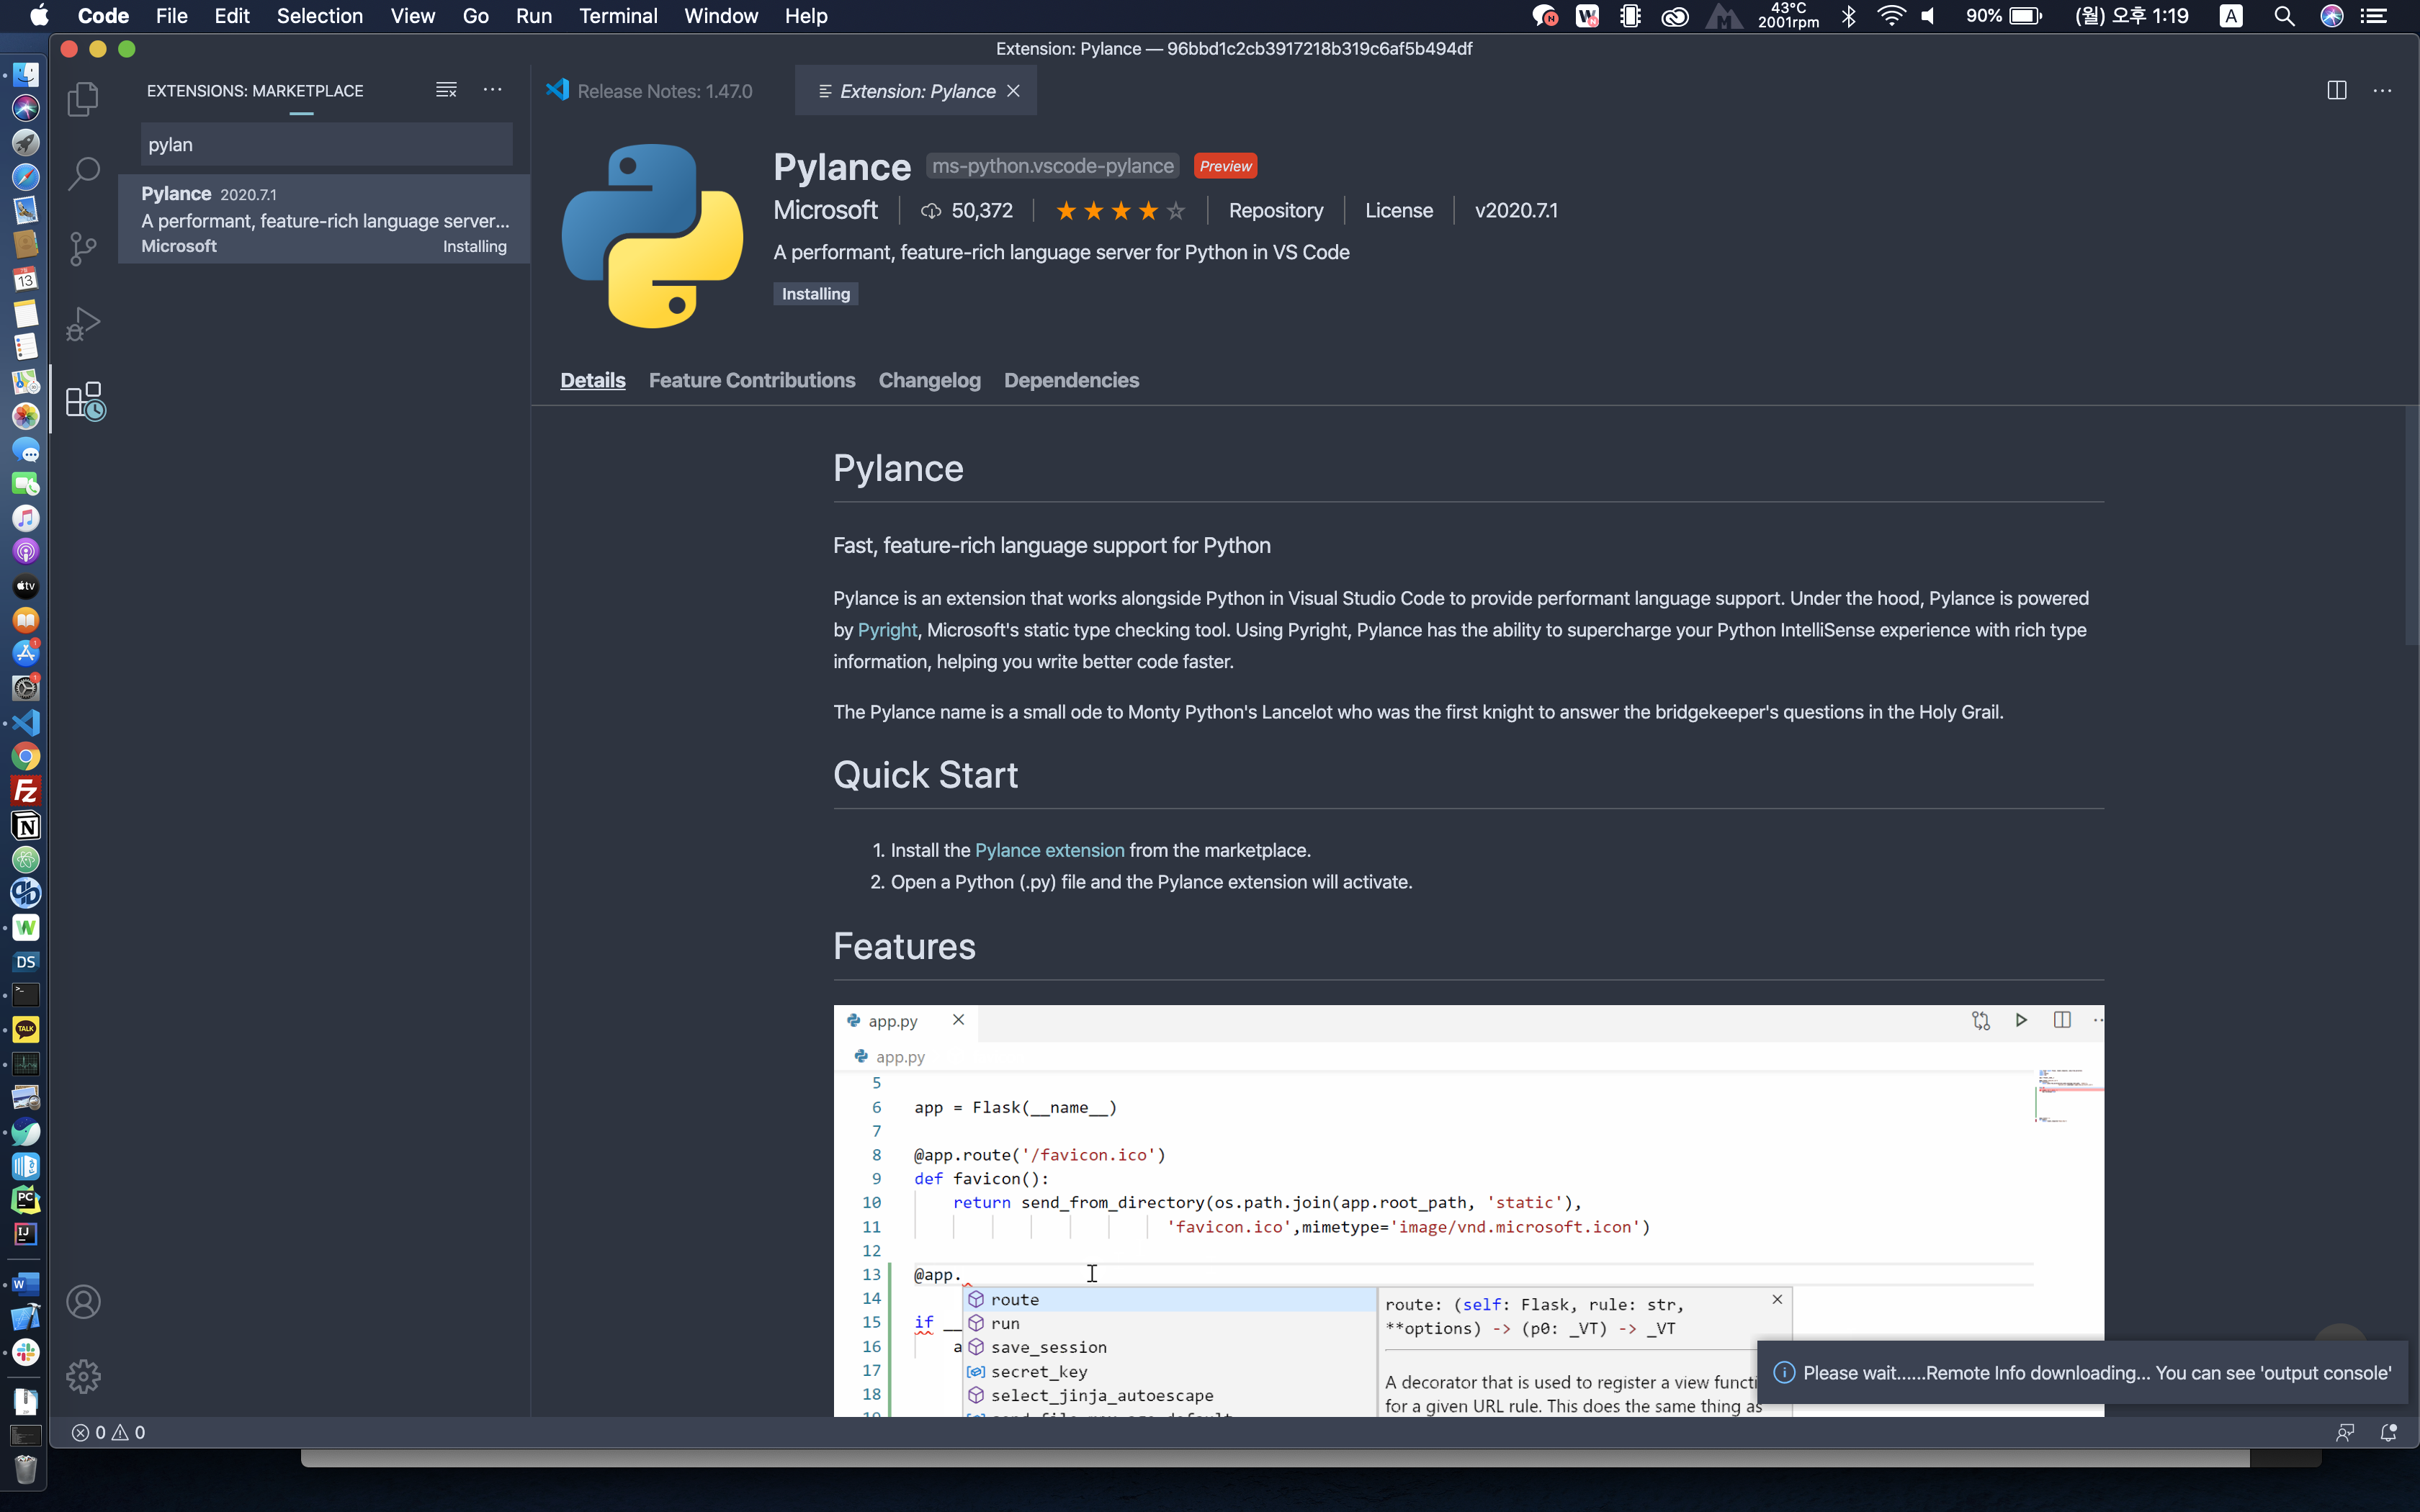Click the star rating of Pylance
Screen dimensions: 2420x1512
1119,210
